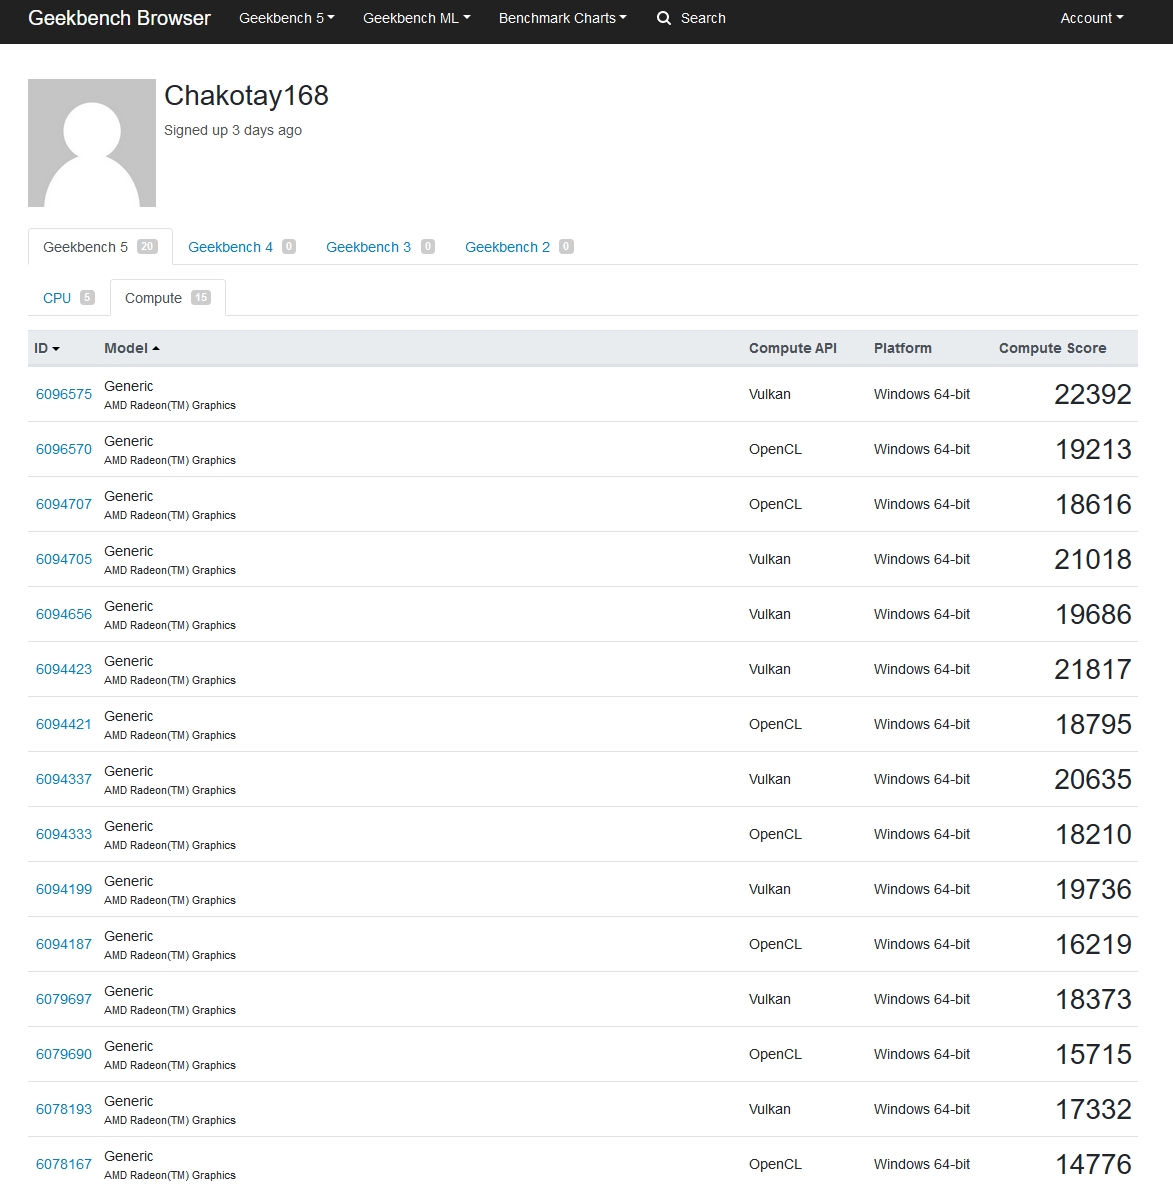1173x1199 pixels.
Task: Switch to the Geekbench 2 tab
Action: [x=519, y=247]
